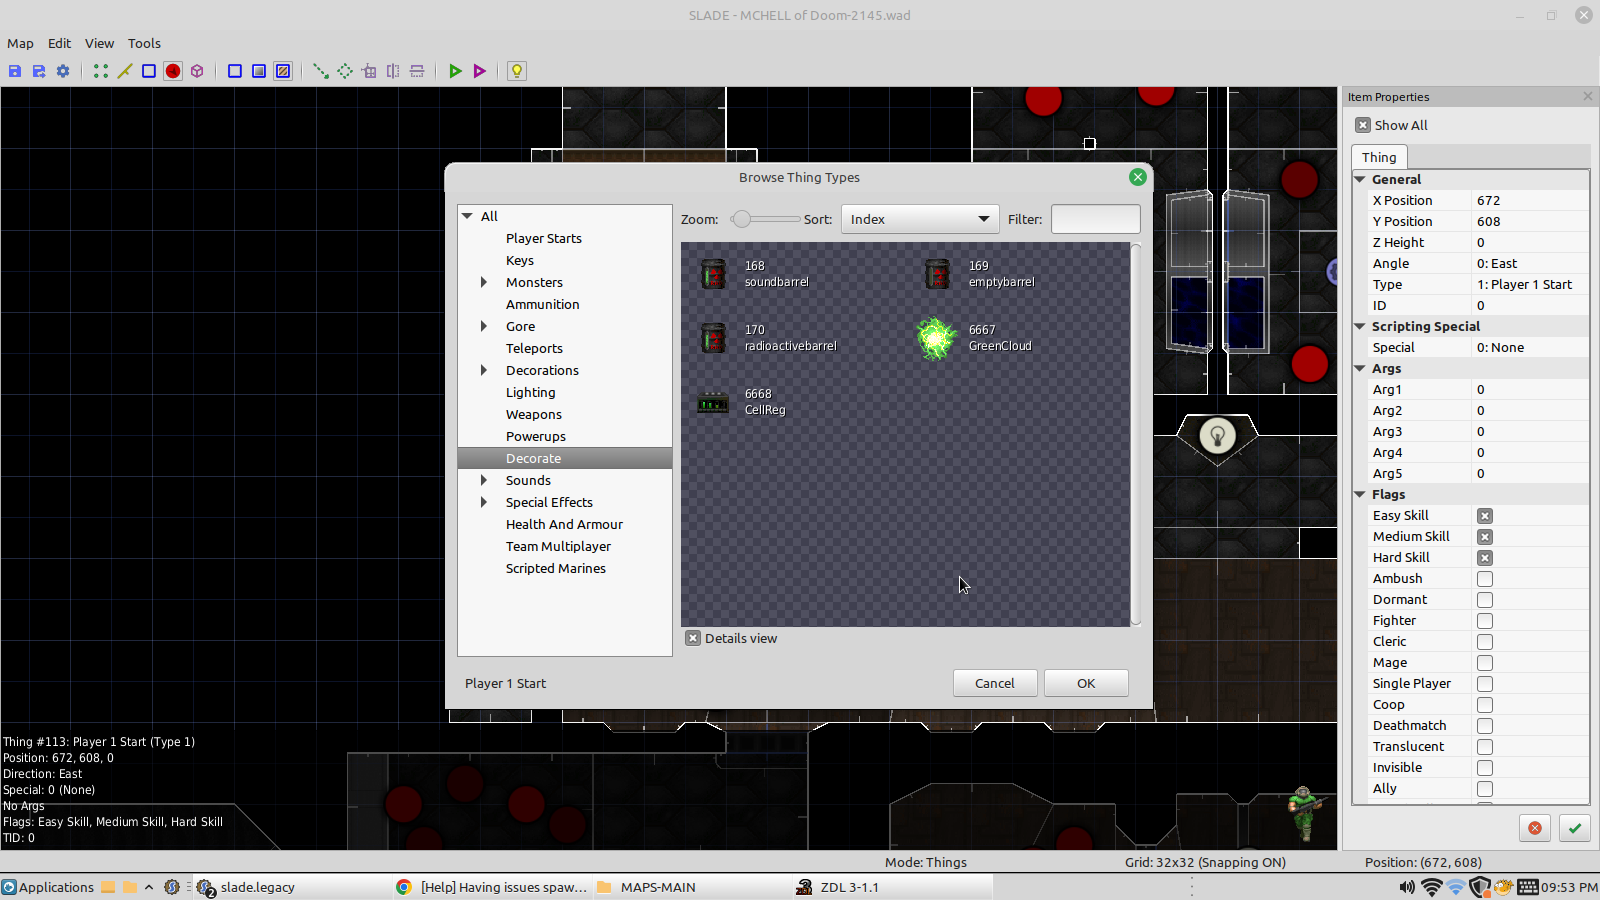Click the Zoom slider handle
1600x900 pixels.
click(741, 219)
